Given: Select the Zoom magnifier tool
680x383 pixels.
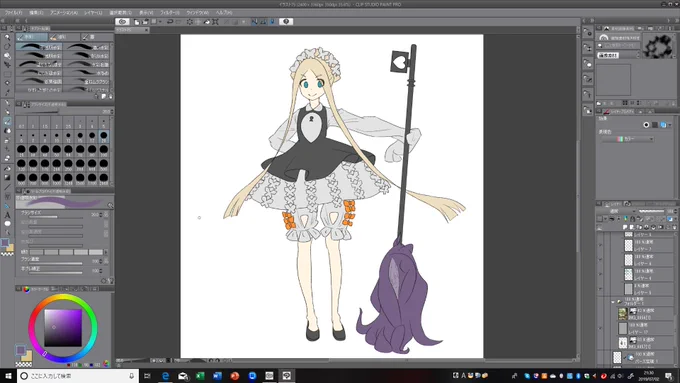Looking at the screenshot, I should point(7,37).
